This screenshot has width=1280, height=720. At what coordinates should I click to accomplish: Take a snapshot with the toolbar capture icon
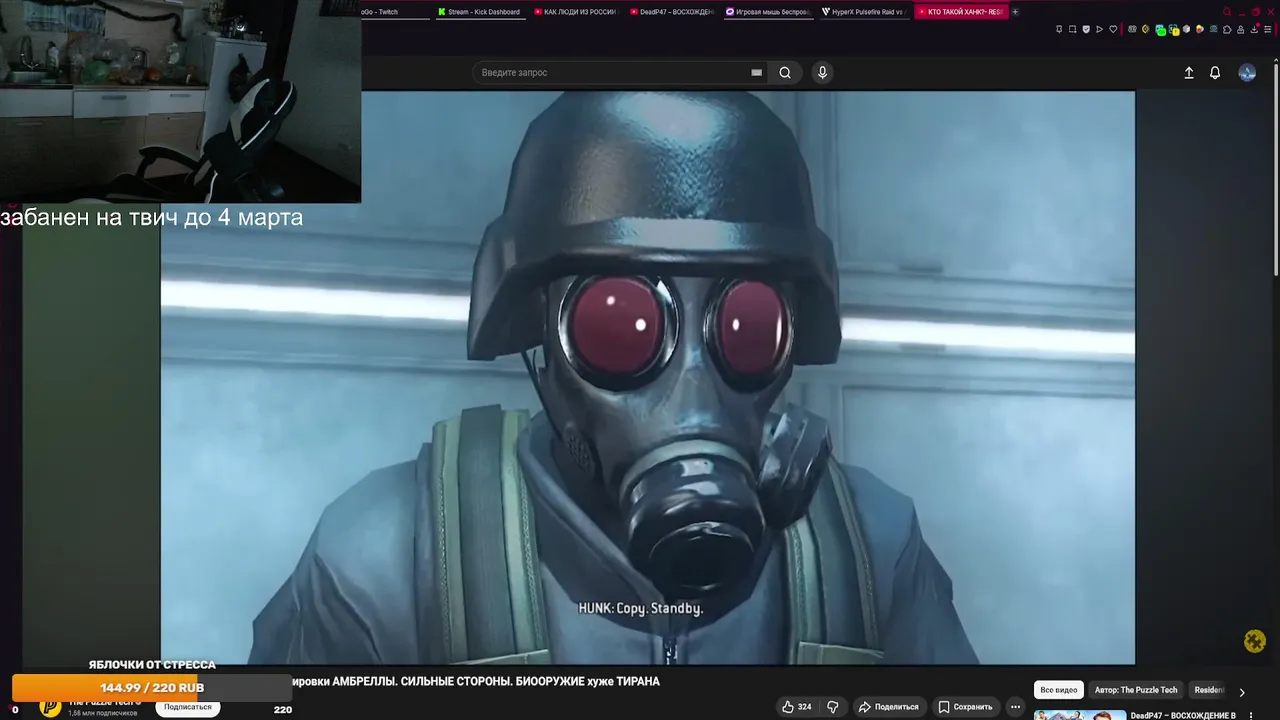(1072, 29)
